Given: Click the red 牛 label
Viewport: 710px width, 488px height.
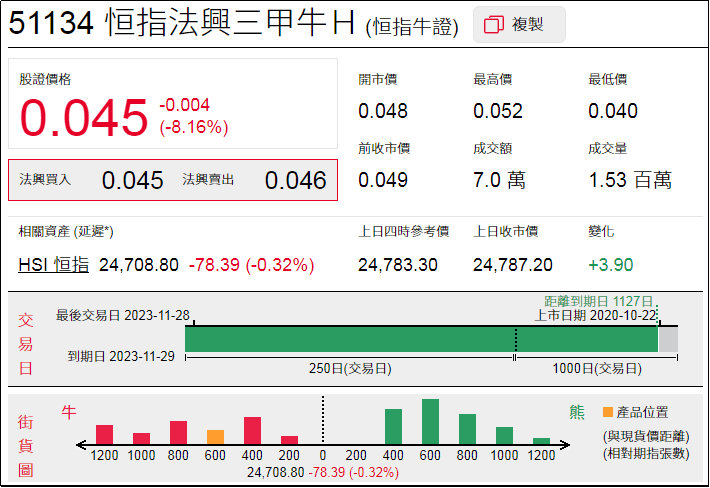Looking at the screenshot, I should [x=69, y=412].
